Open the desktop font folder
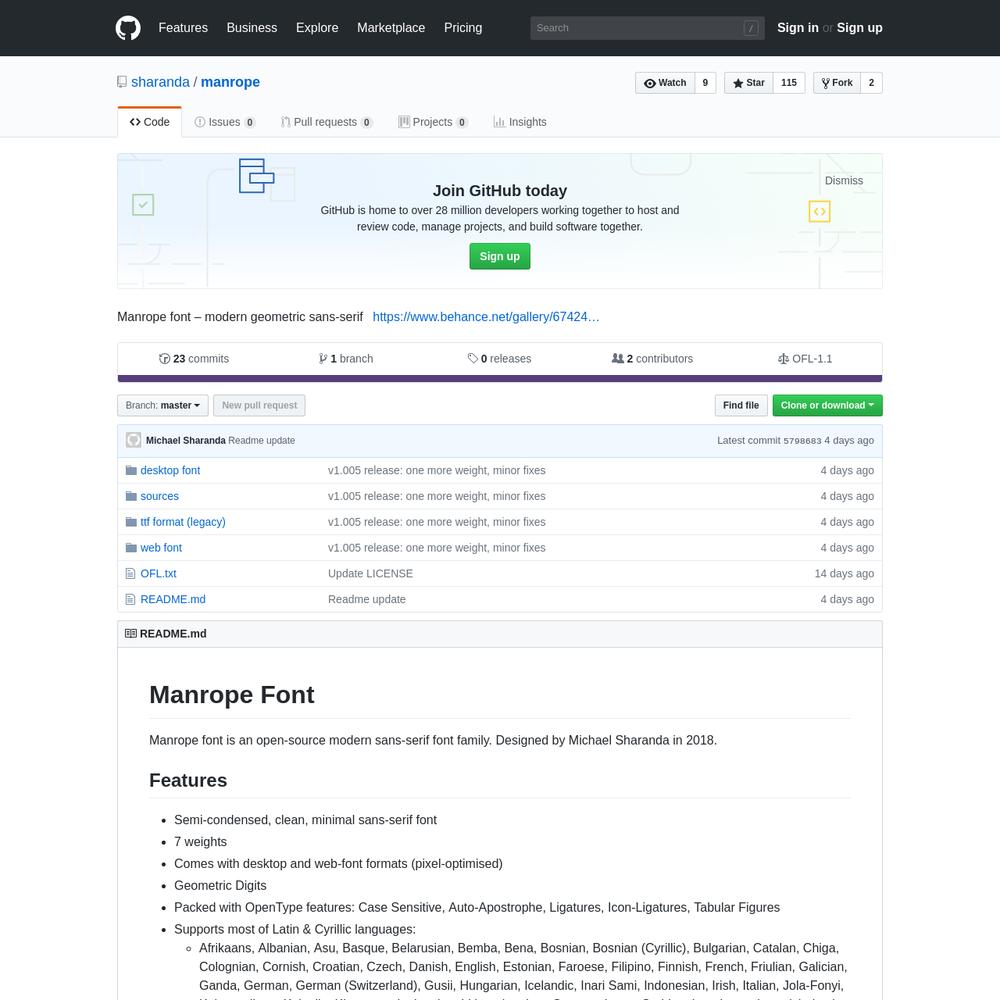1000x1000 pixels. click(x=170, y=471)
